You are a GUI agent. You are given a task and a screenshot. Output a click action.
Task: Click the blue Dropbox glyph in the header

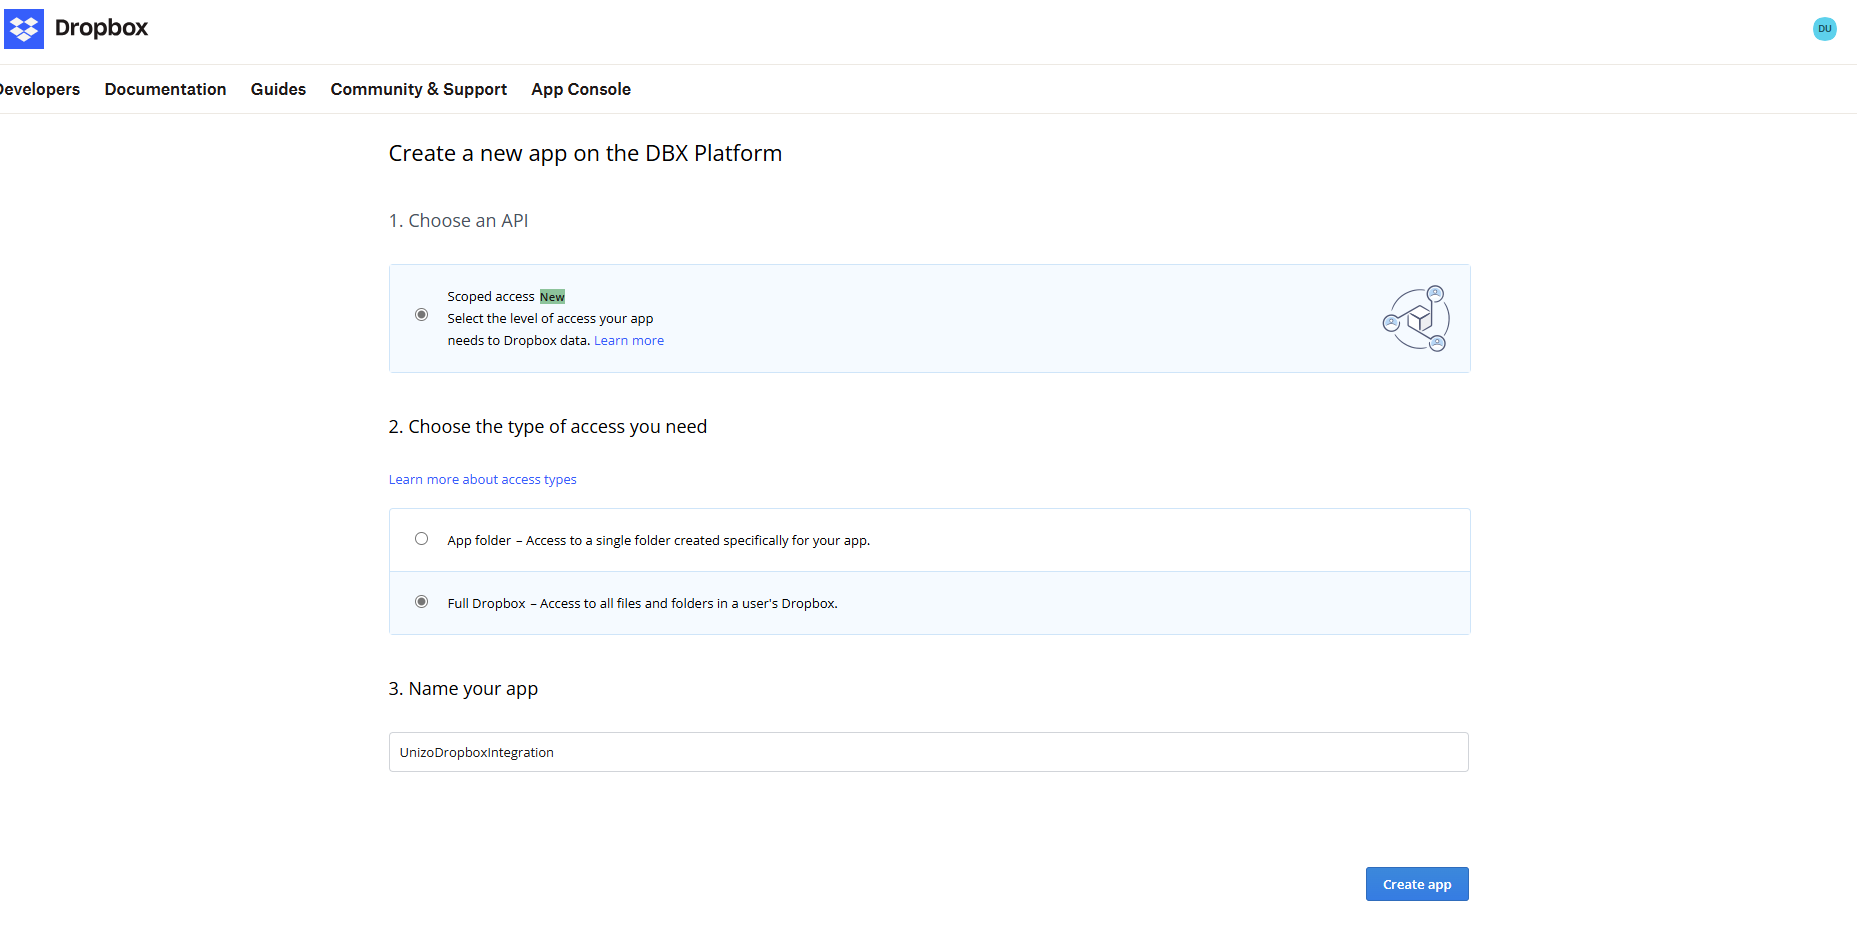[24, 28]
